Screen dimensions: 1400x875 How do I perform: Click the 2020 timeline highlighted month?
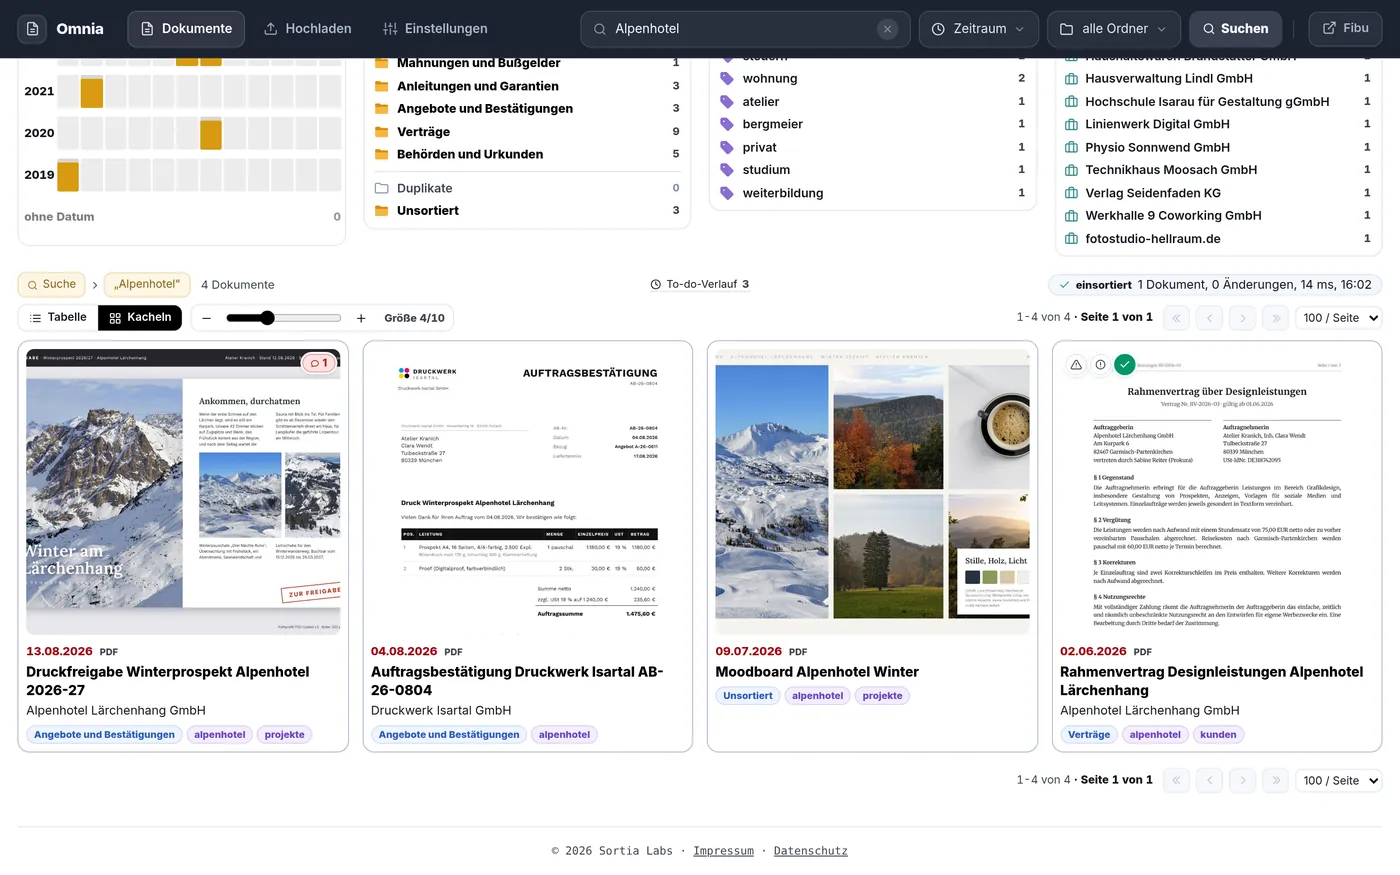click(210, 133)
